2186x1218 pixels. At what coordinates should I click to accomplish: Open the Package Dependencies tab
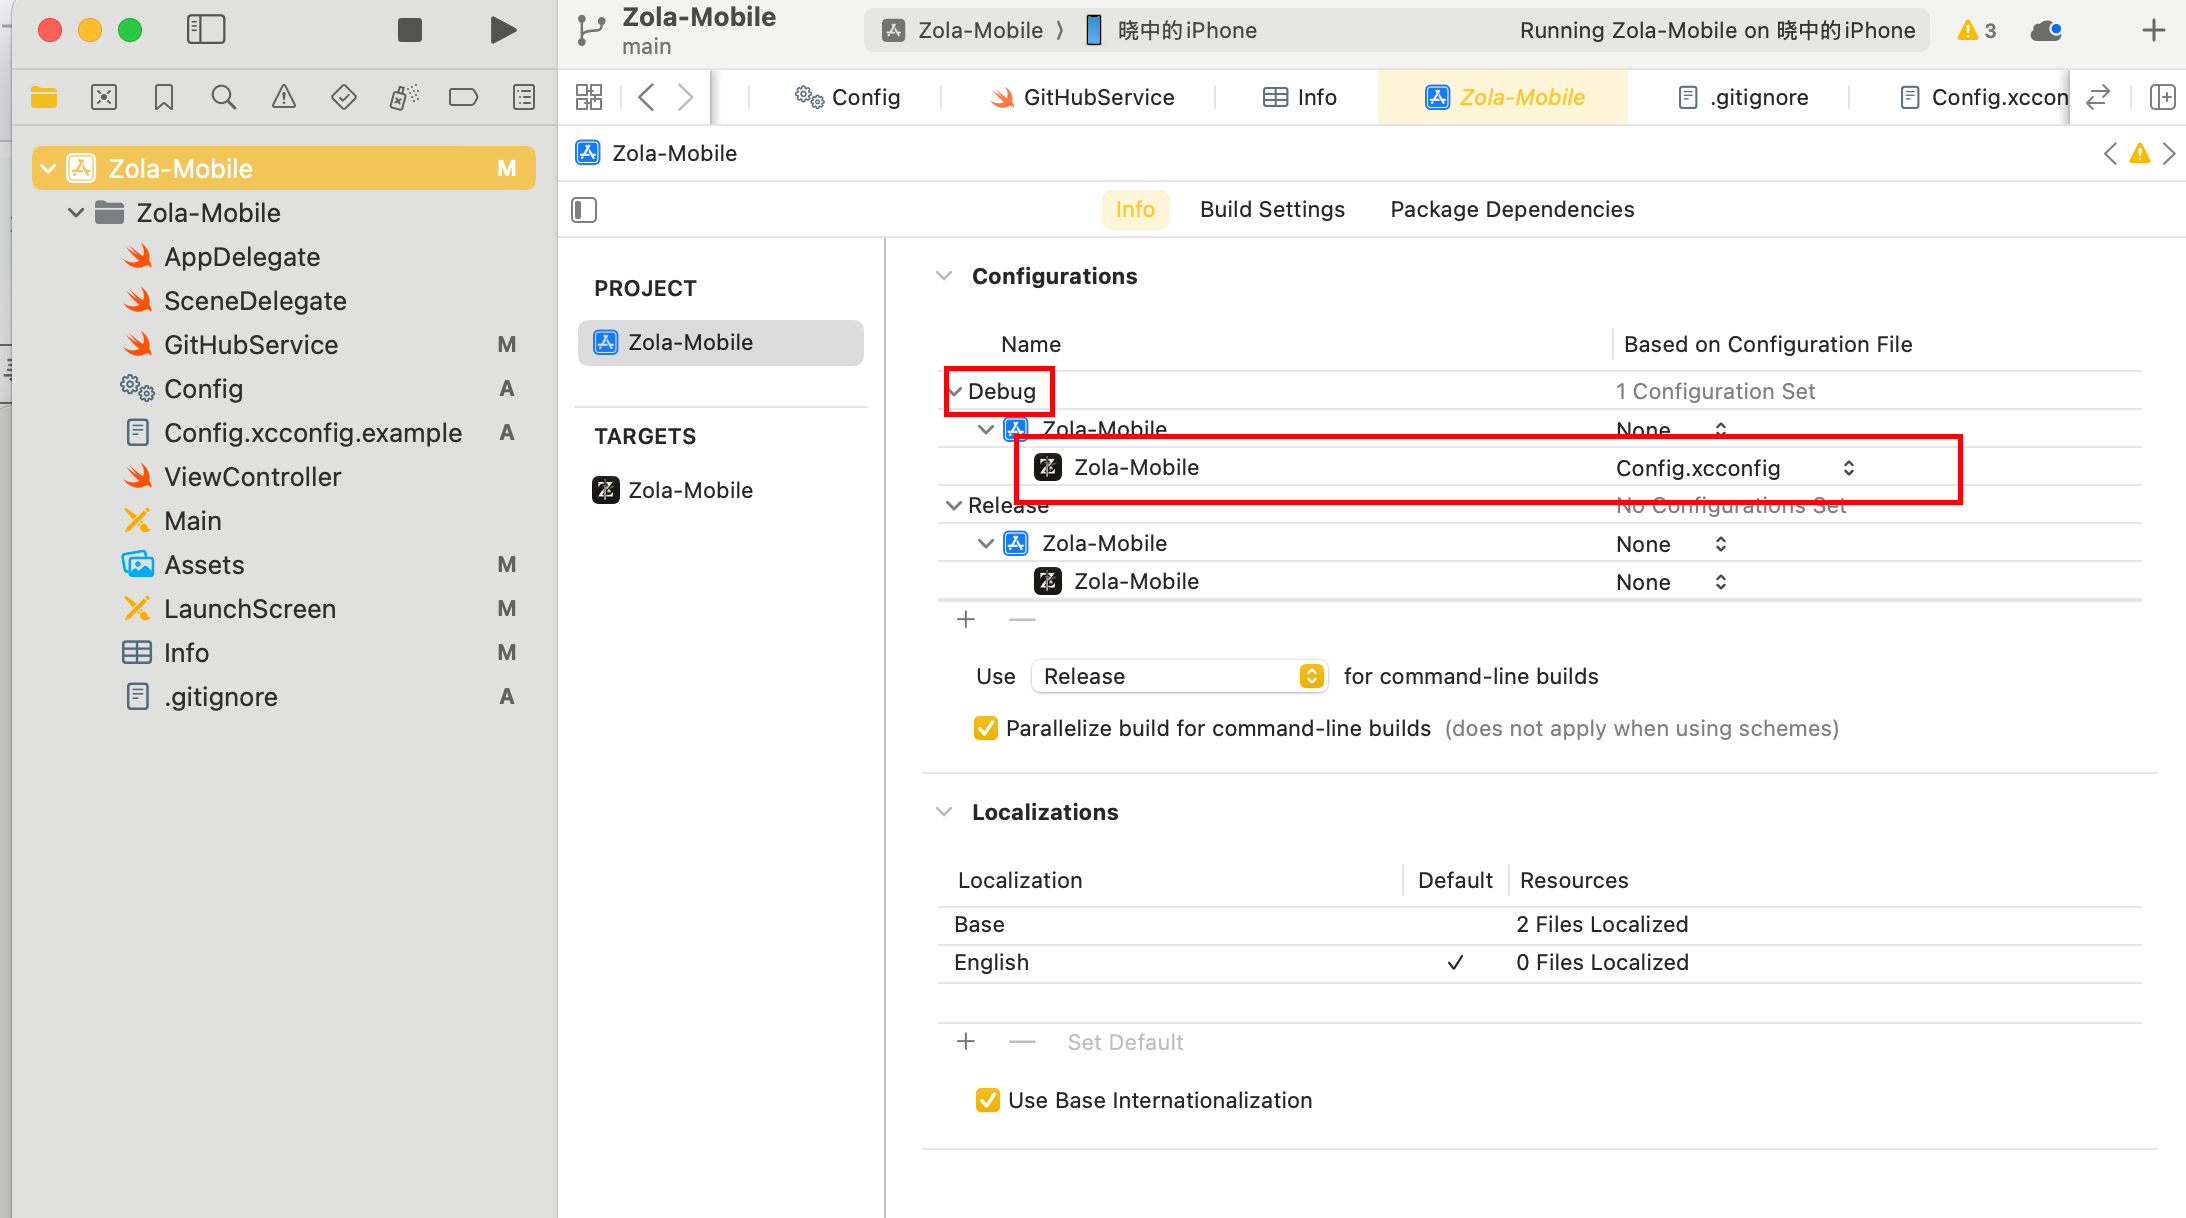pyautogui.click(x=1512, y=209)
